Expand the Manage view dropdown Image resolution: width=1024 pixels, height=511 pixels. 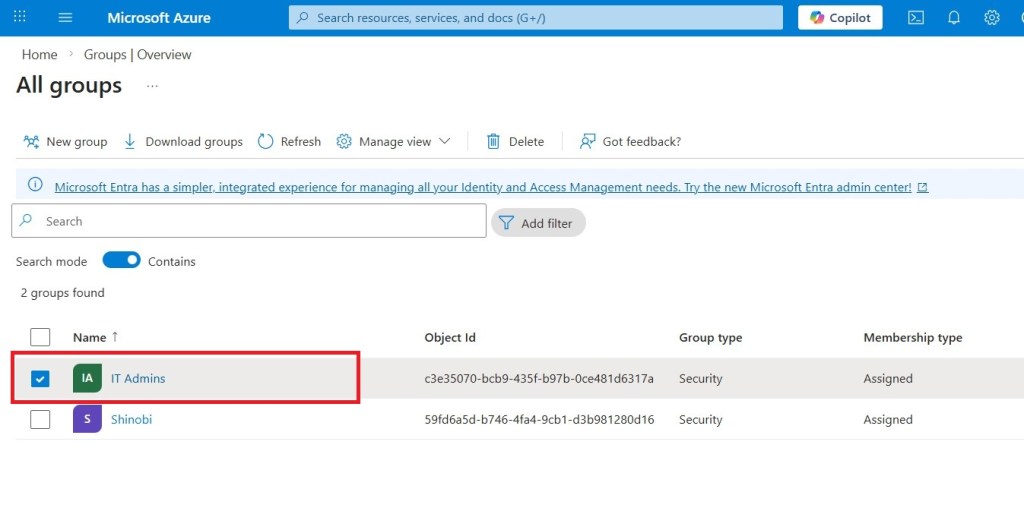(394, 141)
